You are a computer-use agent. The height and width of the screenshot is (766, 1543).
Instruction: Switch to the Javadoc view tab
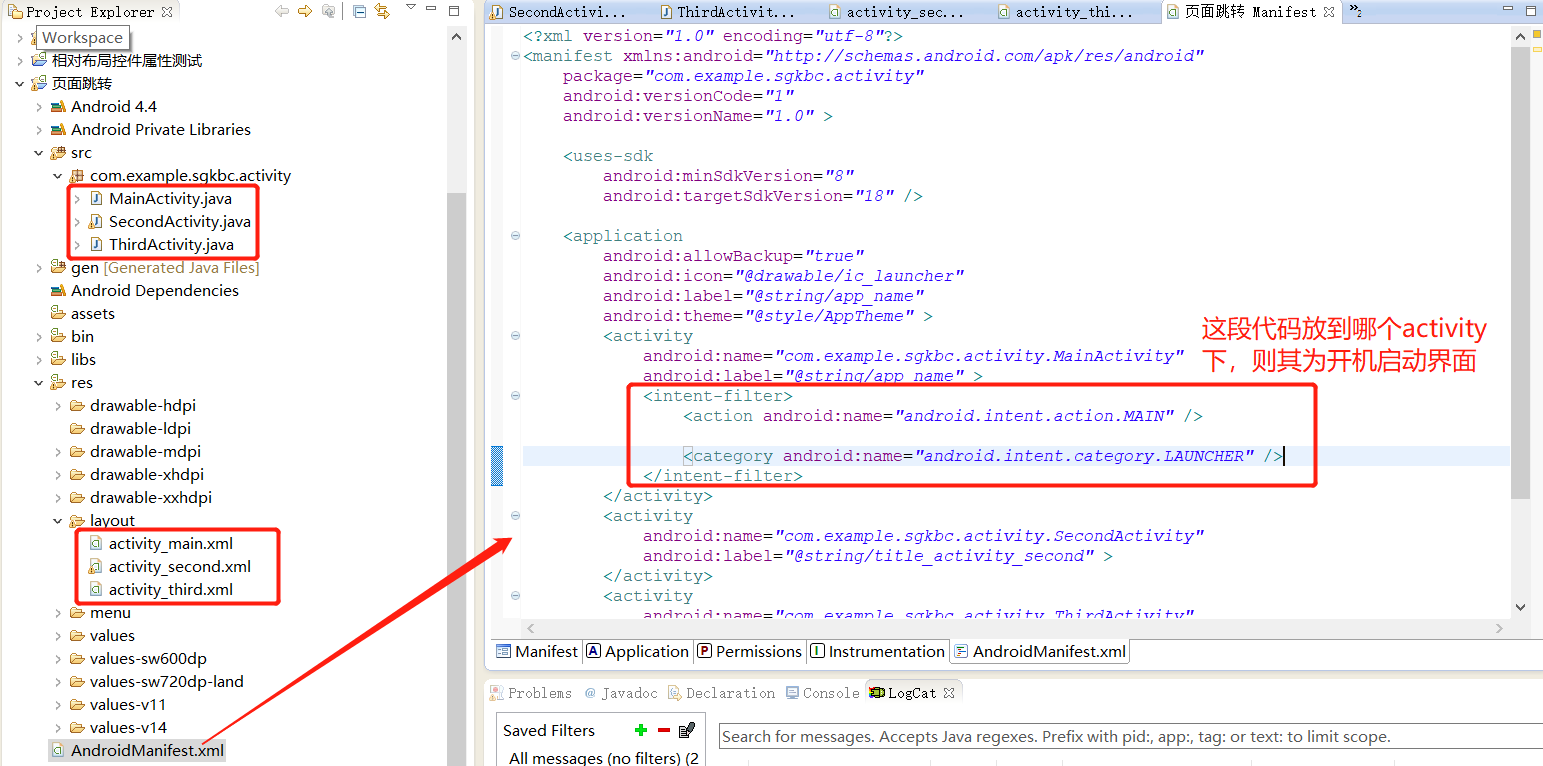click(620, 692)
